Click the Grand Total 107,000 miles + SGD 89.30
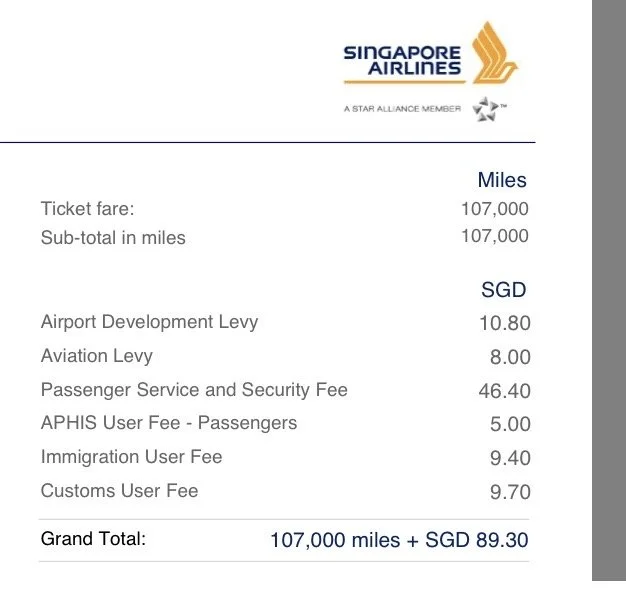626x596 pixels. tap(399, 540)
